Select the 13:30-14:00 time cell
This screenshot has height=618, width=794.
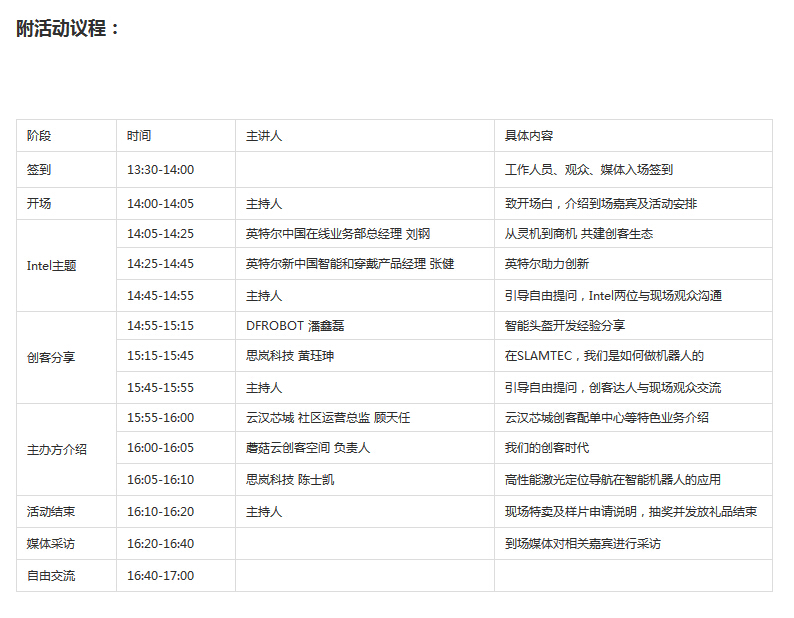pos(160,170)
